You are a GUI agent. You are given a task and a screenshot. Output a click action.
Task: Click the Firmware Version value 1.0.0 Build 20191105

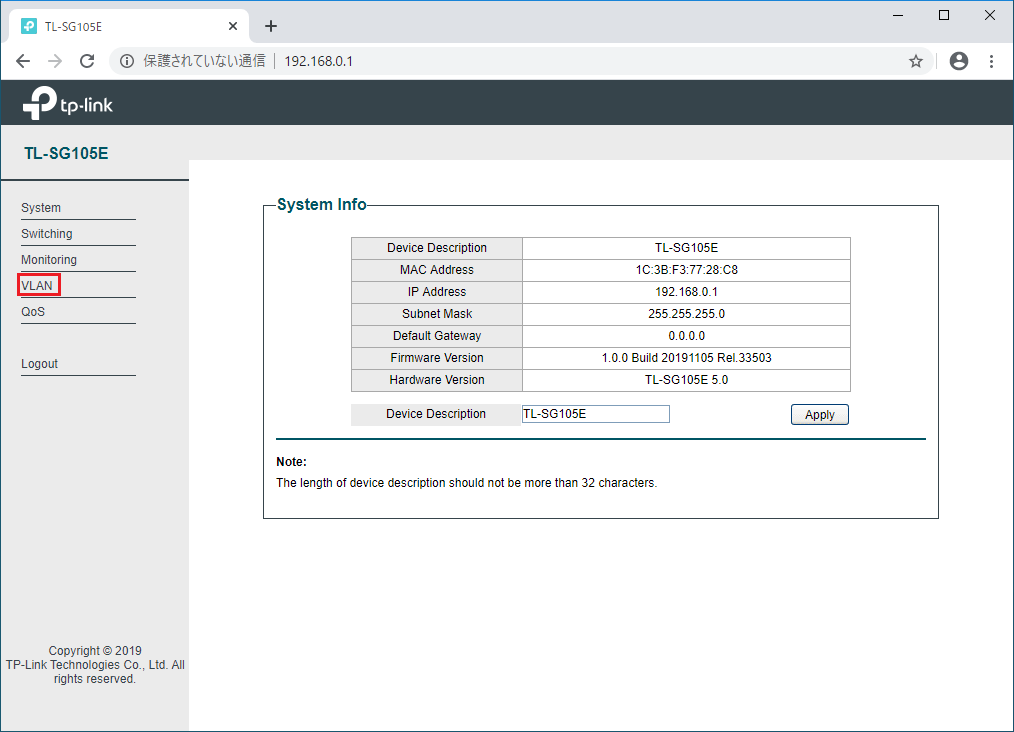click(x=686, y=358)
